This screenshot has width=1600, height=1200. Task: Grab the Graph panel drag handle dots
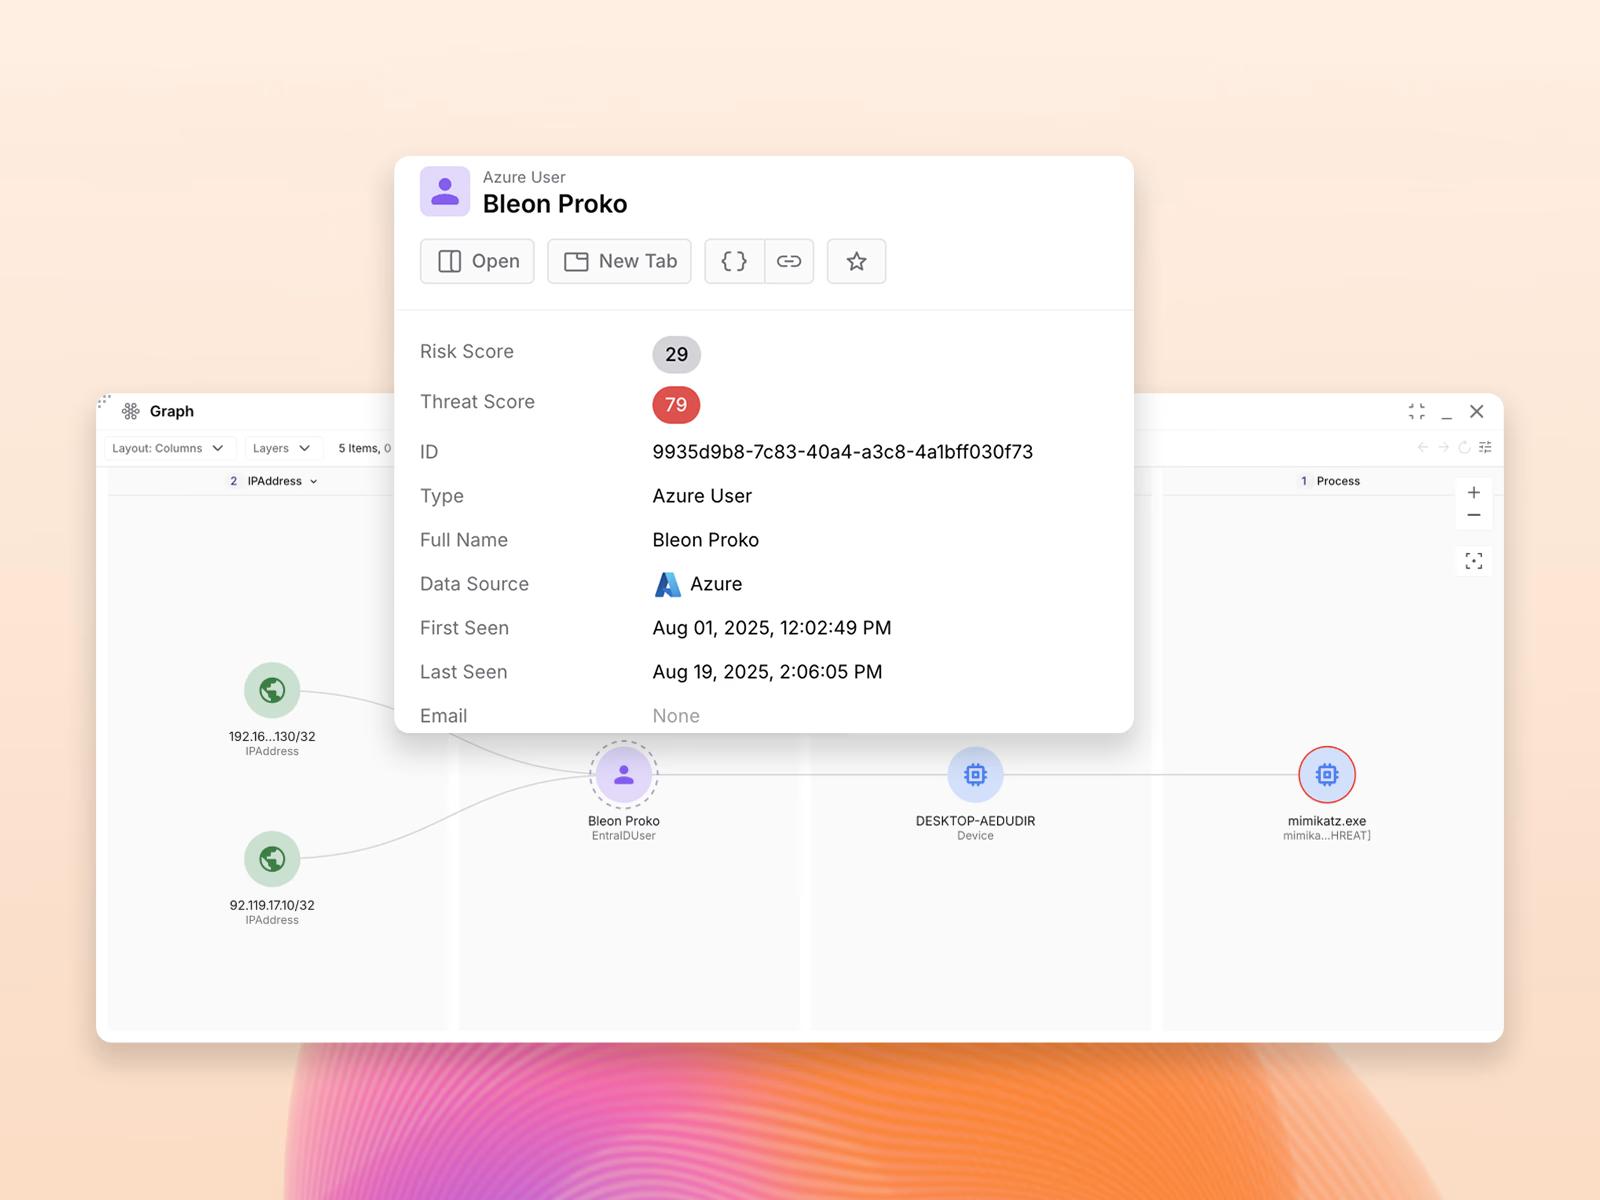tap(104, 402)
